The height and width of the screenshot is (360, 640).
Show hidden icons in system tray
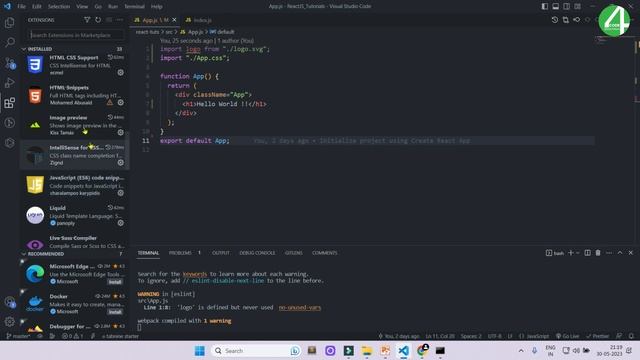[x=521, y=351]
